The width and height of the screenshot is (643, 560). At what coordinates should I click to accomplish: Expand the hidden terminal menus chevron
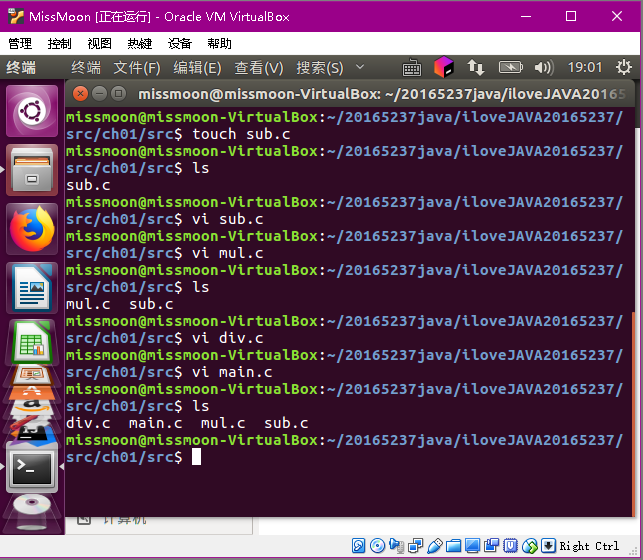[x=360, y=66]
